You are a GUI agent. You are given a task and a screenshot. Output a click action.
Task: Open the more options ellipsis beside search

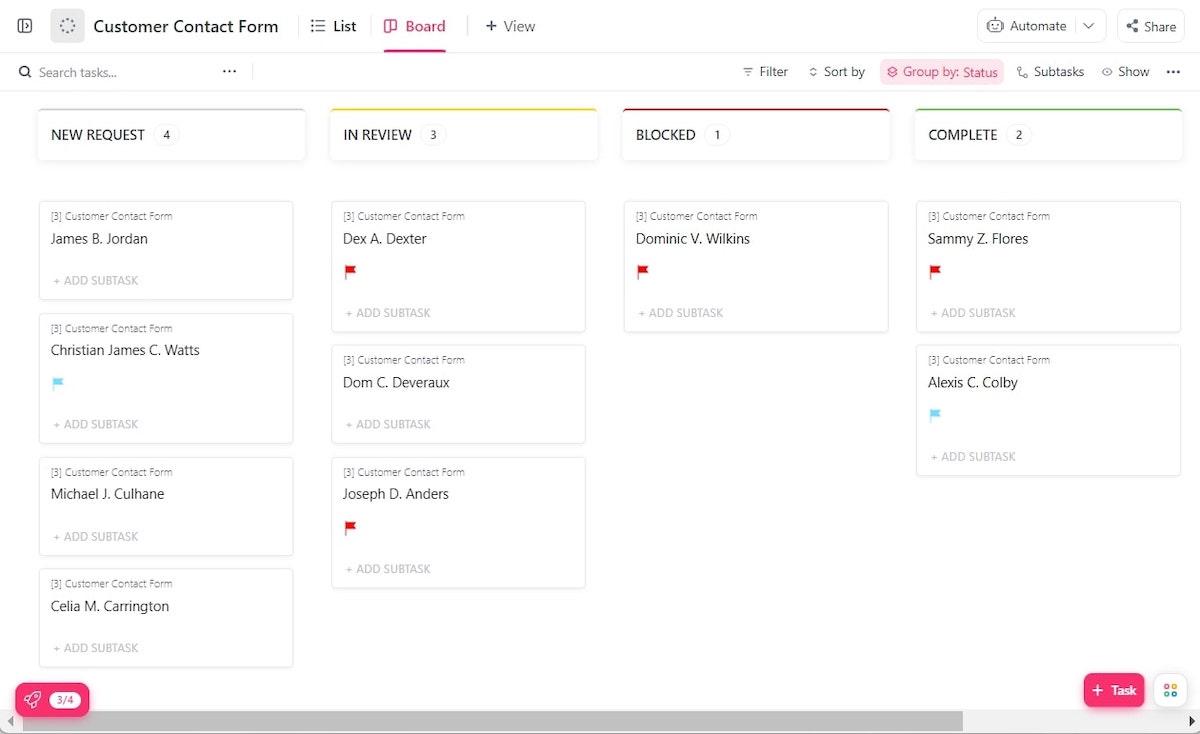coord(229,72)
